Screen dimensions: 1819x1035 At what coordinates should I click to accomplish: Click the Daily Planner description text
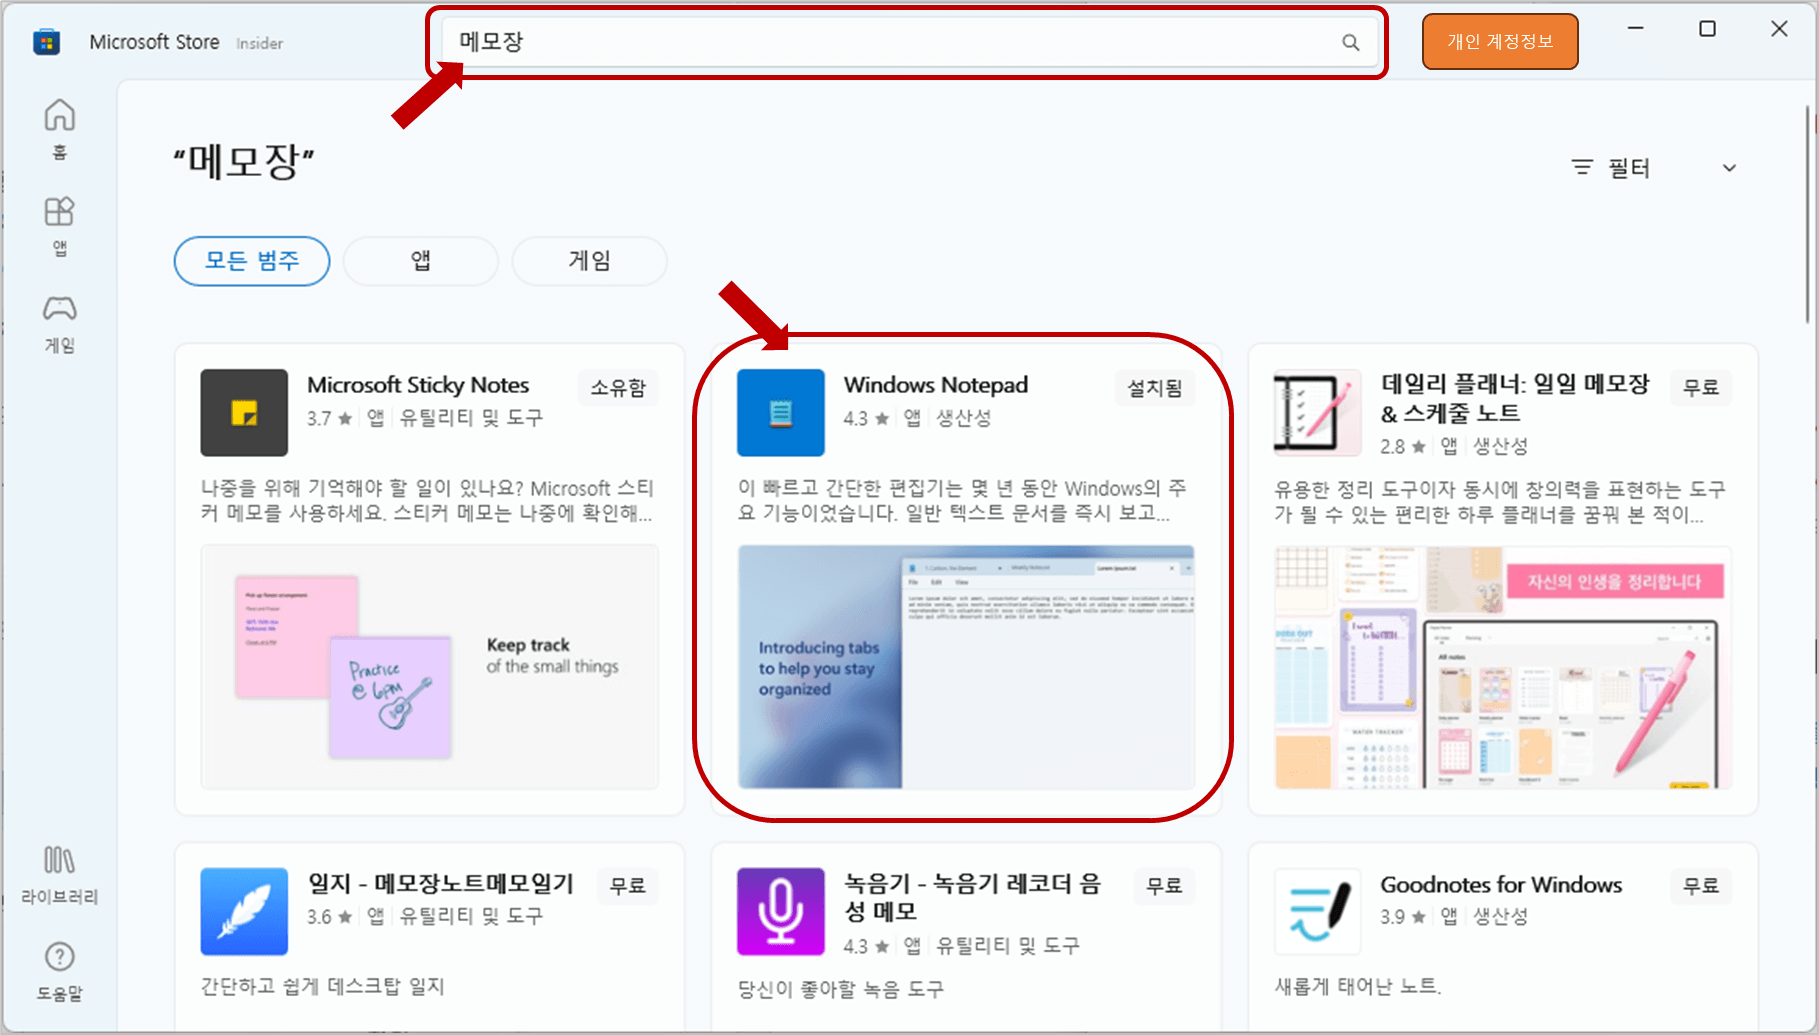[x=1500, y=502]
